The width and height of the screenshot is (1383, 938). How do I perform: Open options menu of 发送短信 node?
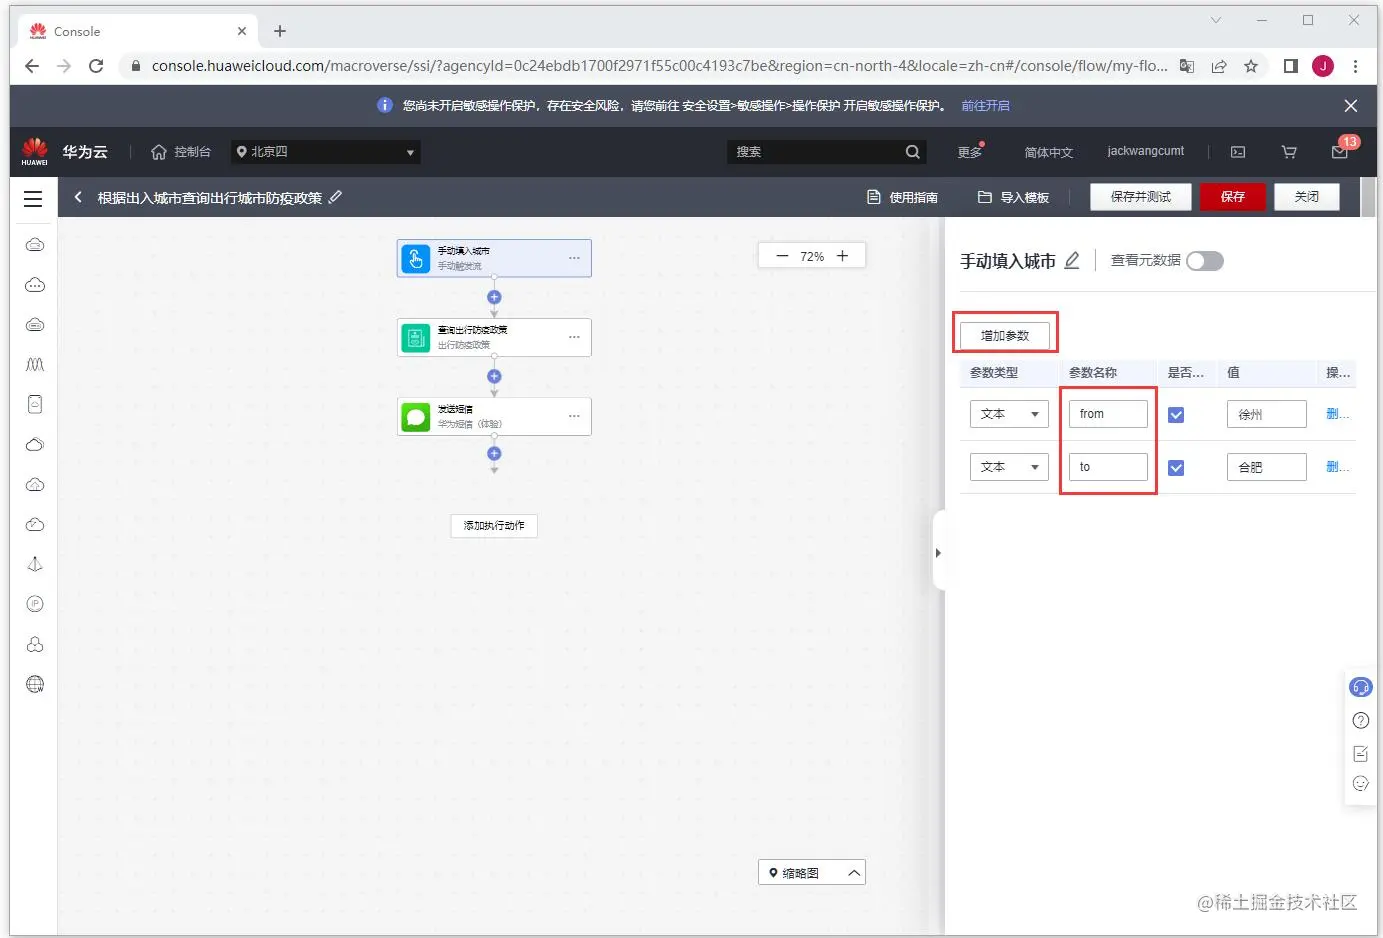(574, 416)
